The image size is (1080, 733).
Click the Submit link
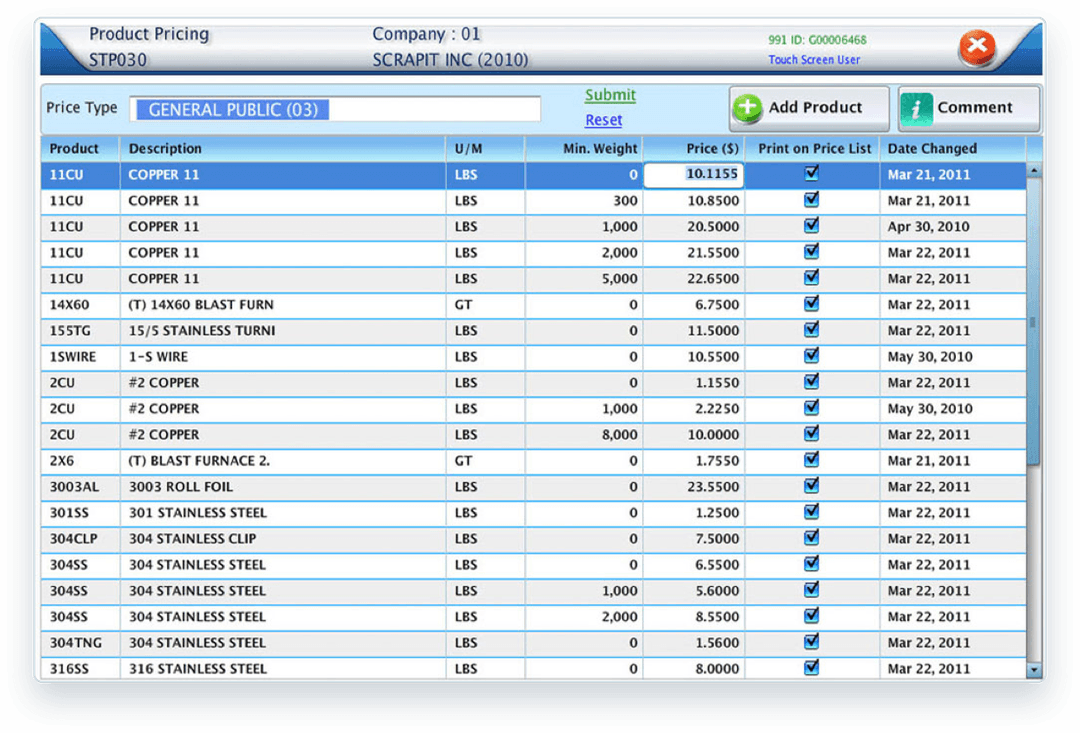click(x=610, y=95)
